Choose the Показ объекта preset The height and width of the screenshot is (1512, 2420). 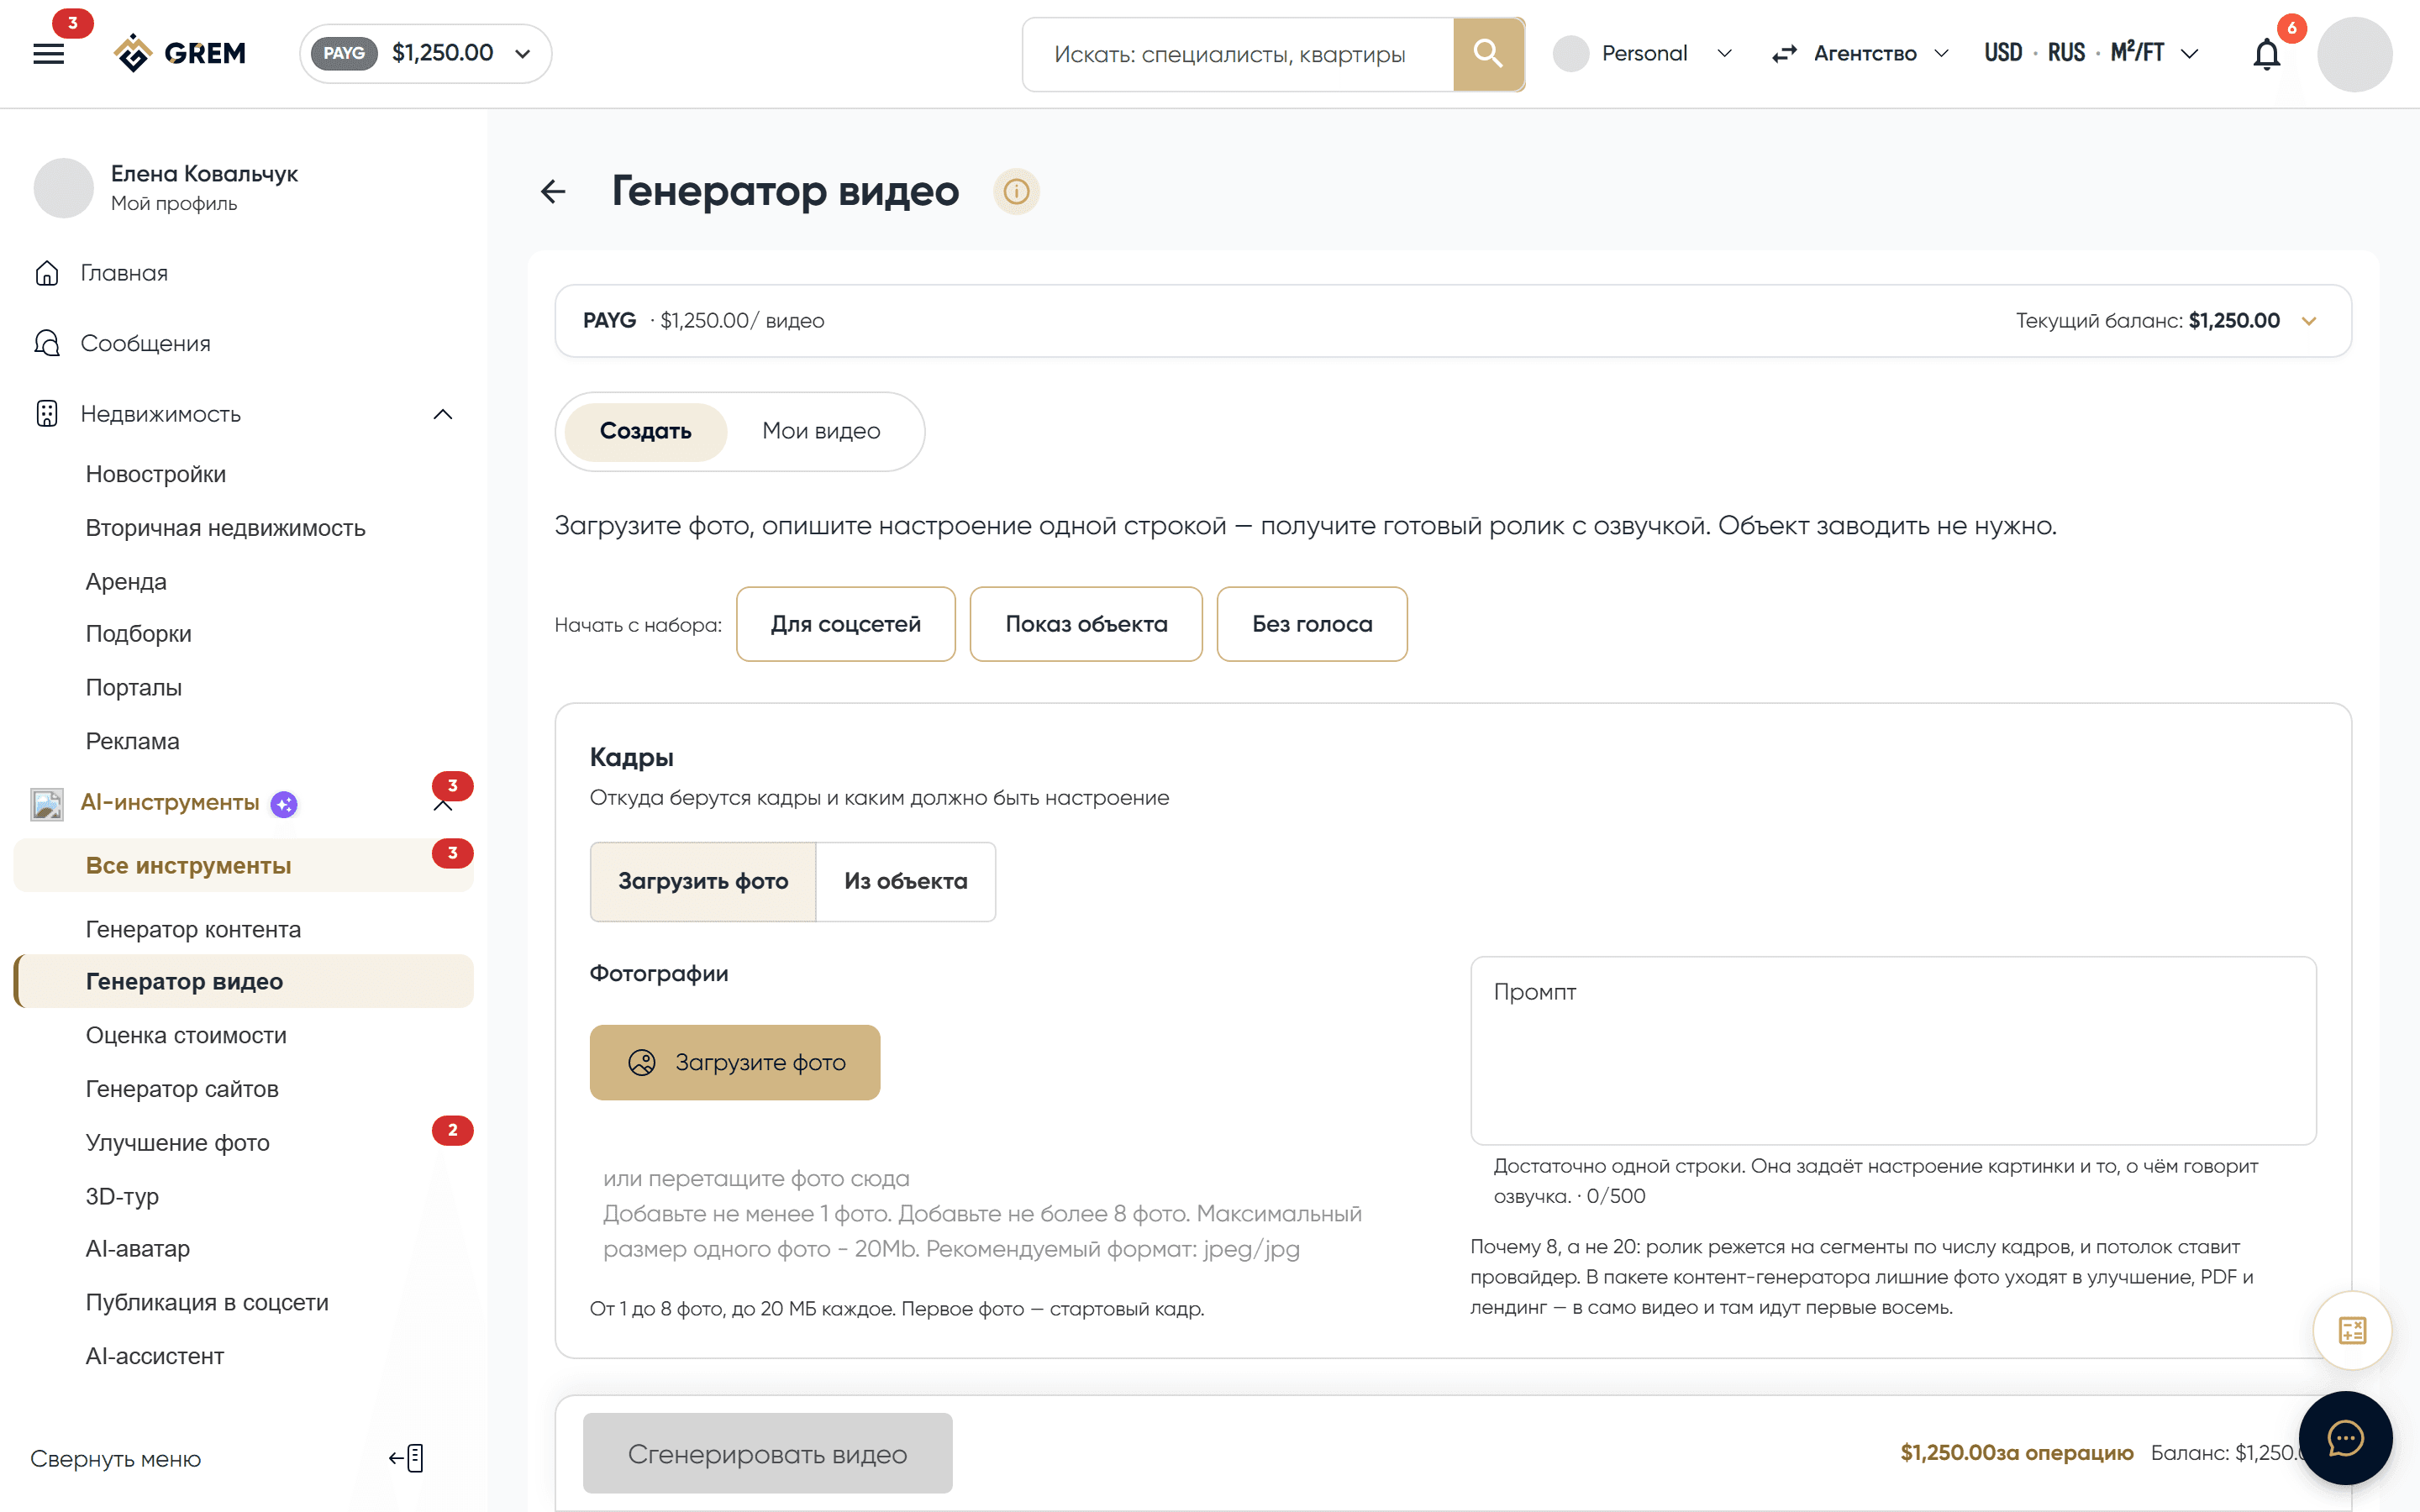(1086, 624)
